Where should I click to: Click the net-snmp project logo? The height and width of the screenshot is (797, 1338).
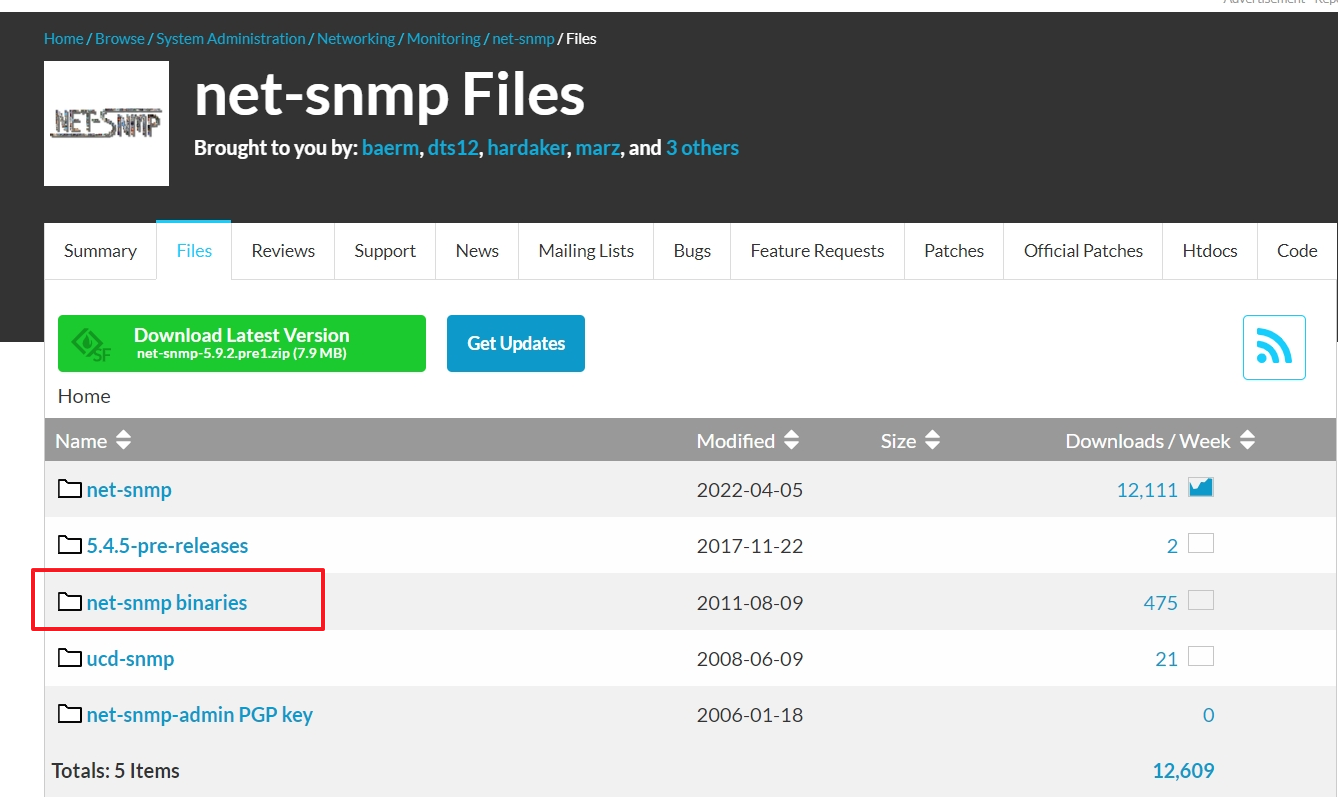pyautogui.click(x=106, y=123)
